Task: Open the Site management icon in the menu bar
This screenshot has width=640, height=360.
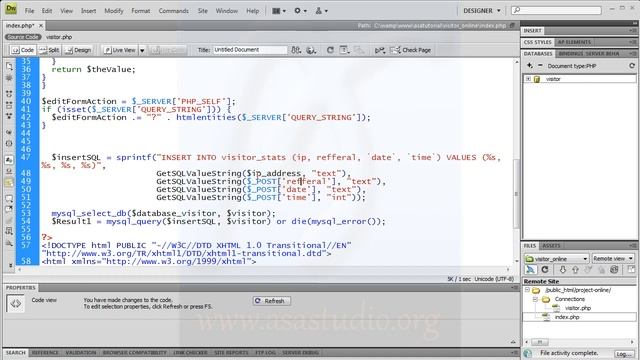Action: [321, 11]
